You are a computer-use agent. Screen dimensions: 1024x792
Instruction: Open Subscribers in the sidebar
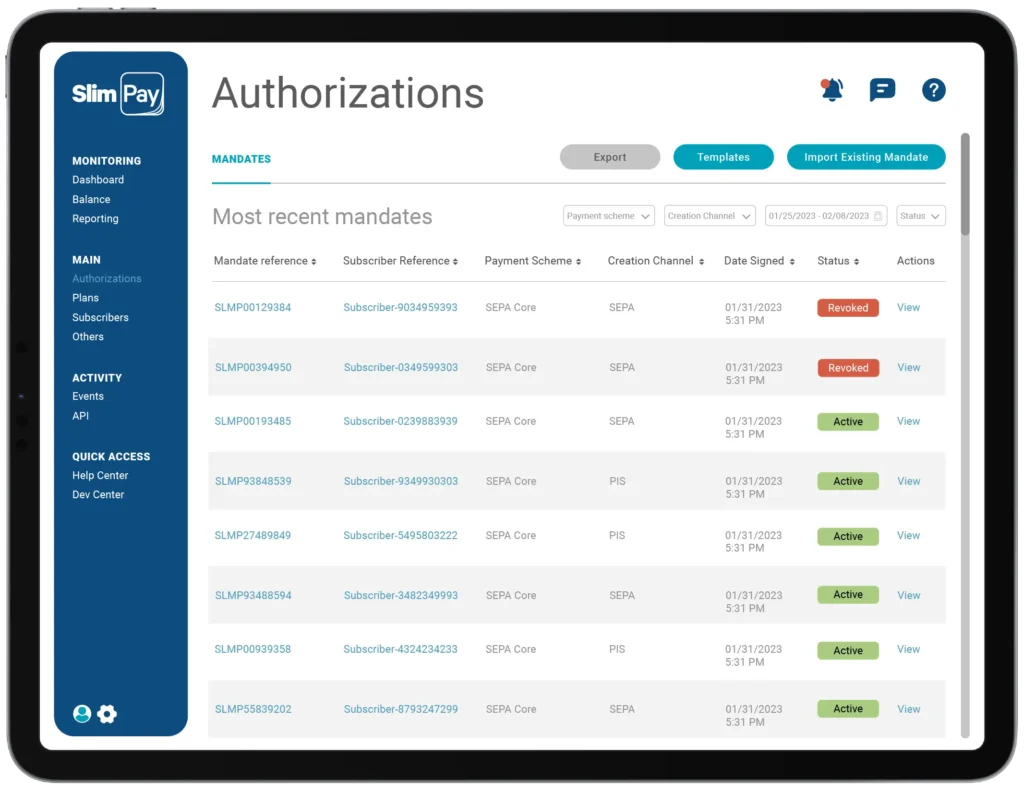point(101,317)
